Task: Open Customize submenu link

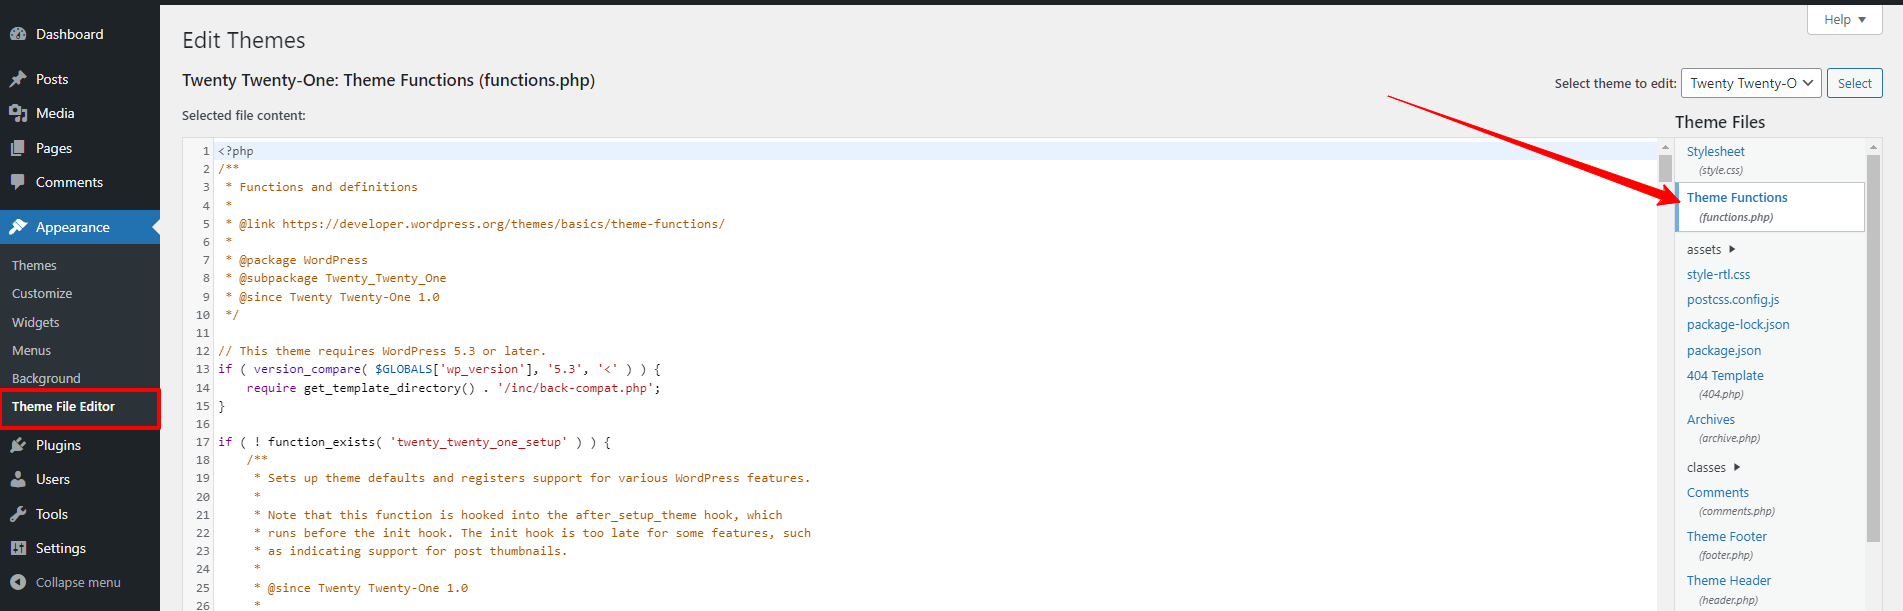Action: [x=42, y=293]
